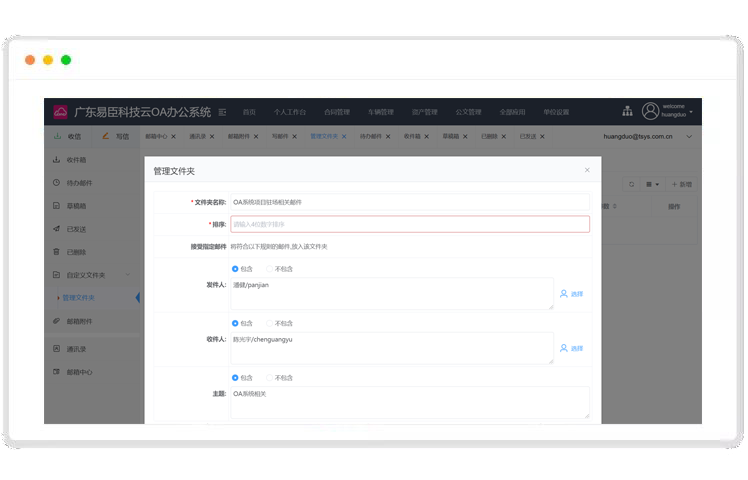Open the welcome huangduo user dropdown
Screen dimensions: 748x480
pos(677,111)
